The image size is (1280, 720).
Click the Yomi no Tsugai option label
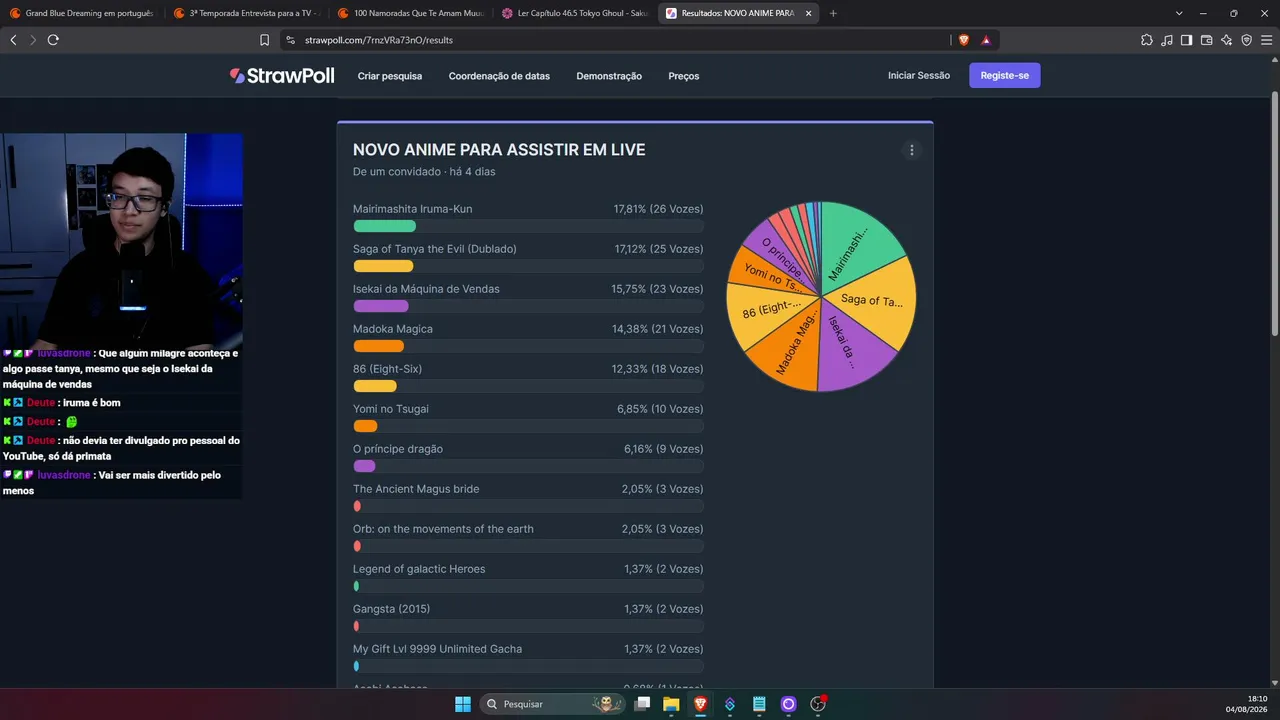coord(391,409)
